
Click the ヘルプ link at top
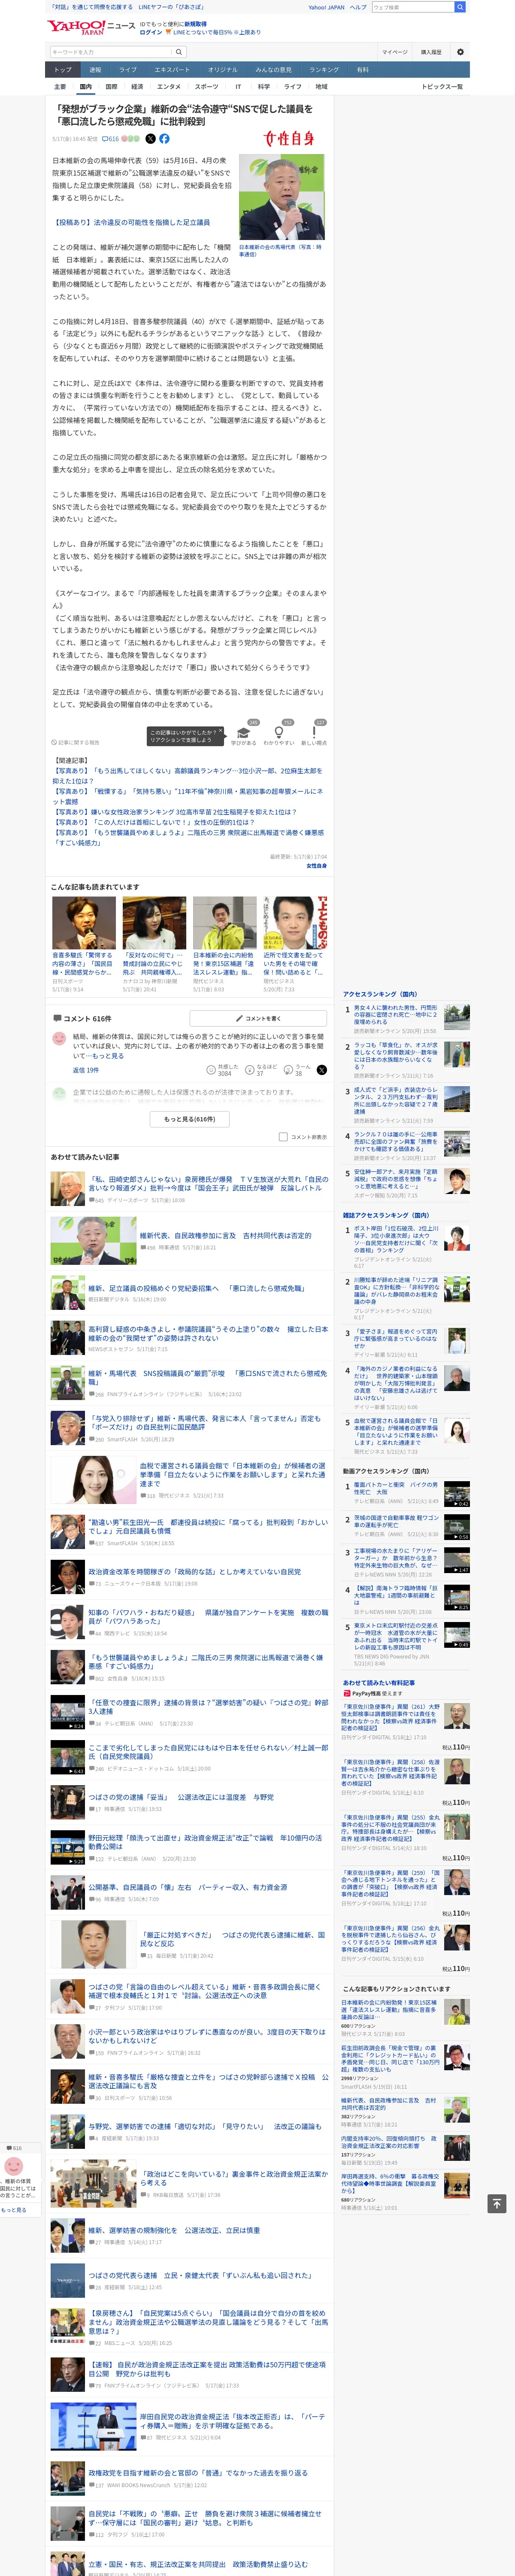pyautogui.click(x=358, y=7)
